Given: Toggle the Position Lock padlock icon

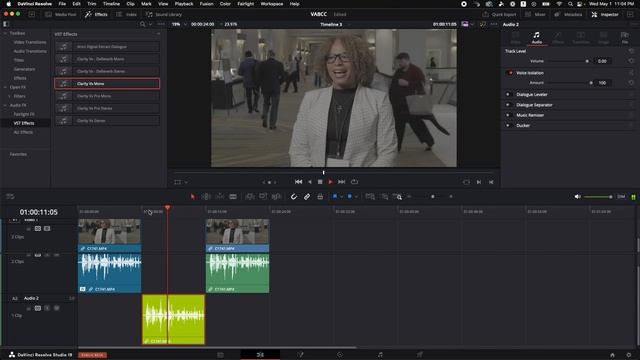Looking at the screenshot, I should click(320, 197).
